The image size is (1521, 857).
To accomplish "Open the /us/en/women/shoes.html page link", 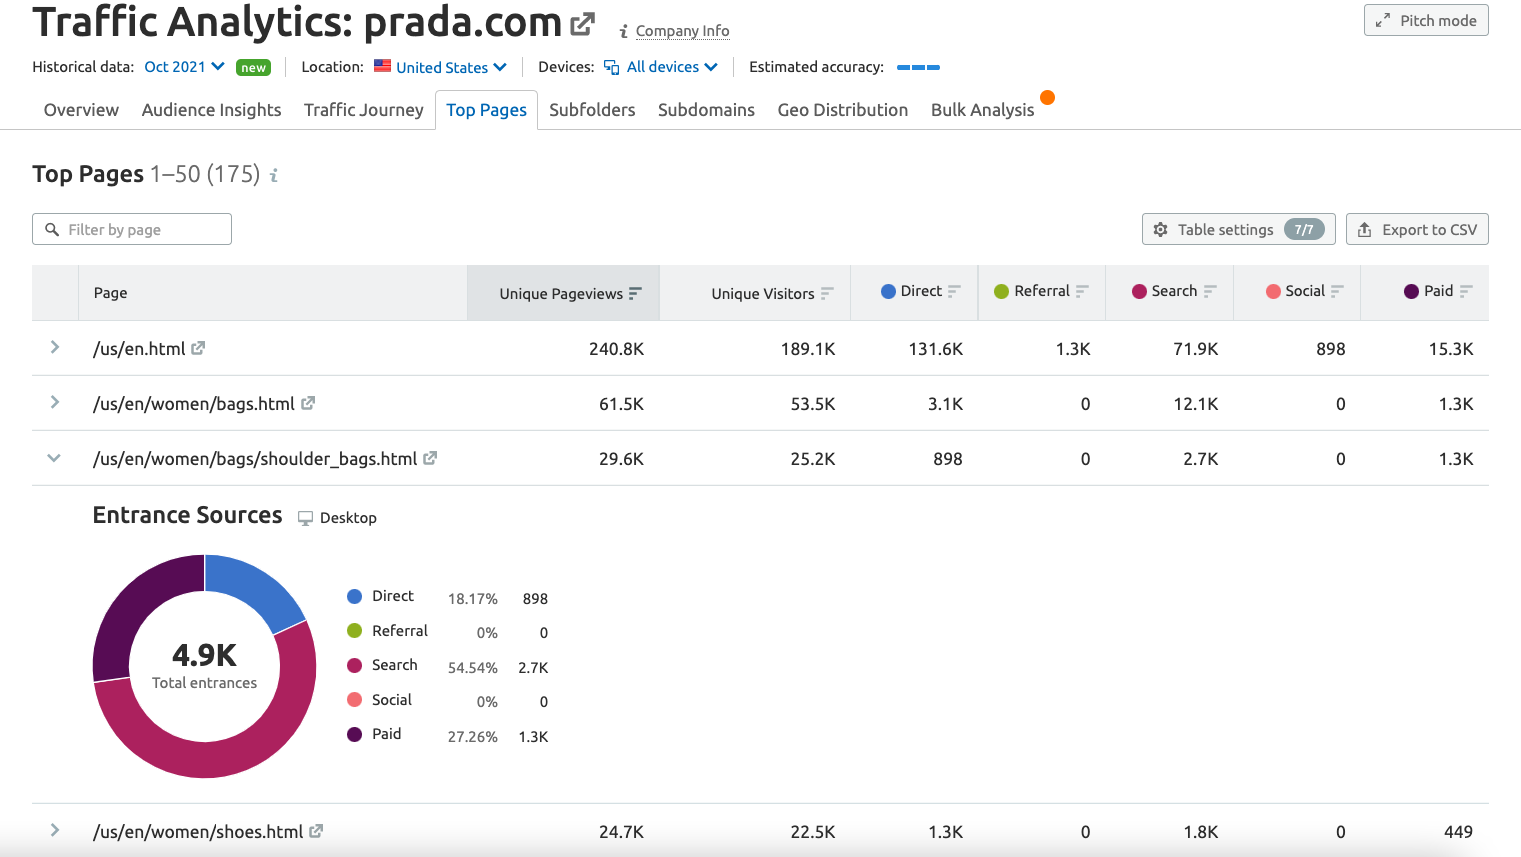I will (198, 831).
